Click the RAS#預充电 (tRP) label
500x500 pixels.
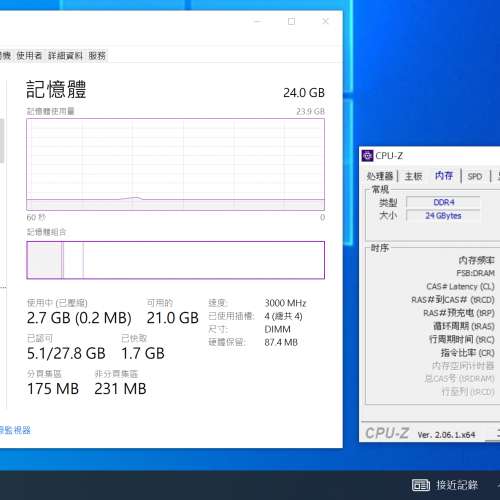[x=459, y=313]
